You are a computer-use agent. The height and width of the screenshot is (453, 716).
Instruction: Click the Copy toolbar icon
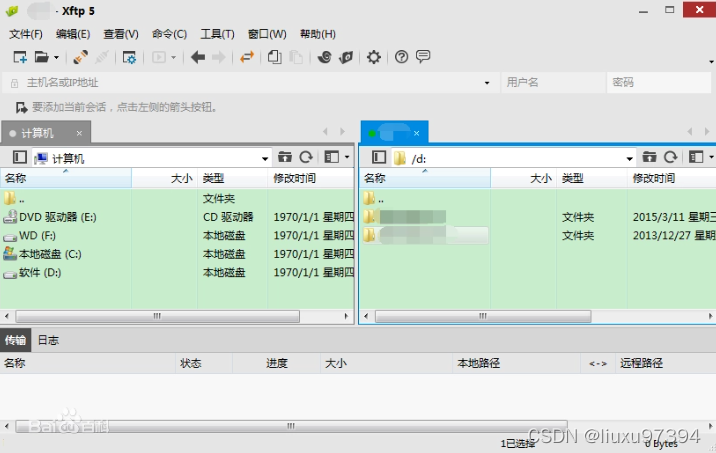pos(274,57)
